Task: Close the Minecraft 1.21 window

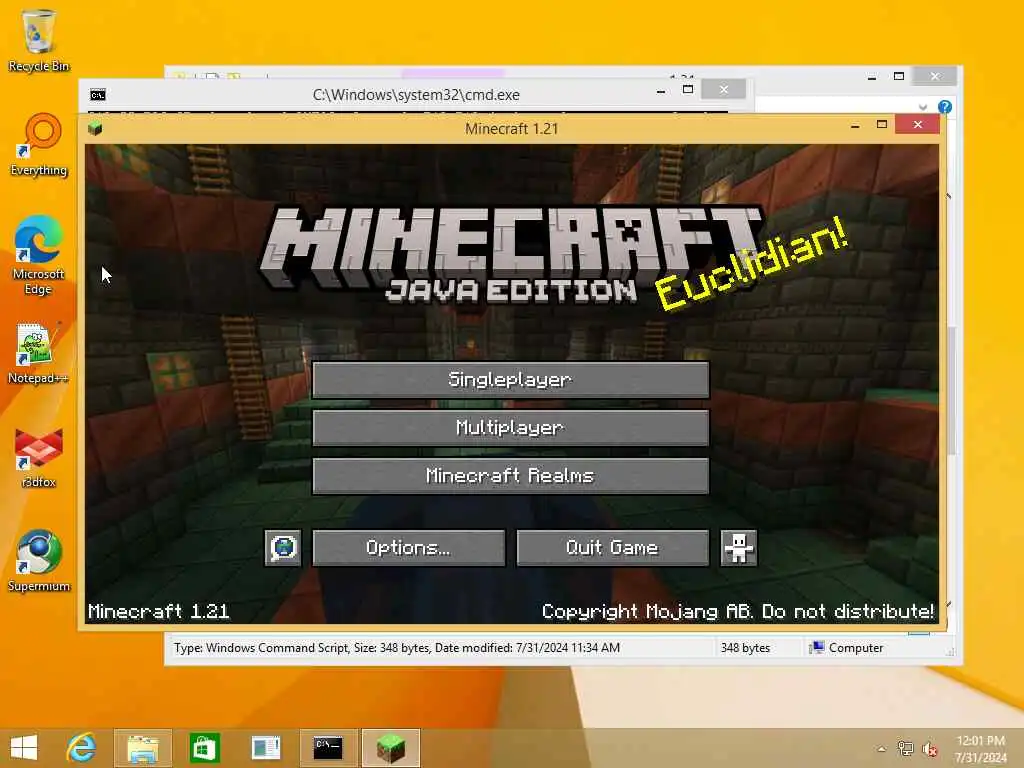Action: tap(918, 124)
